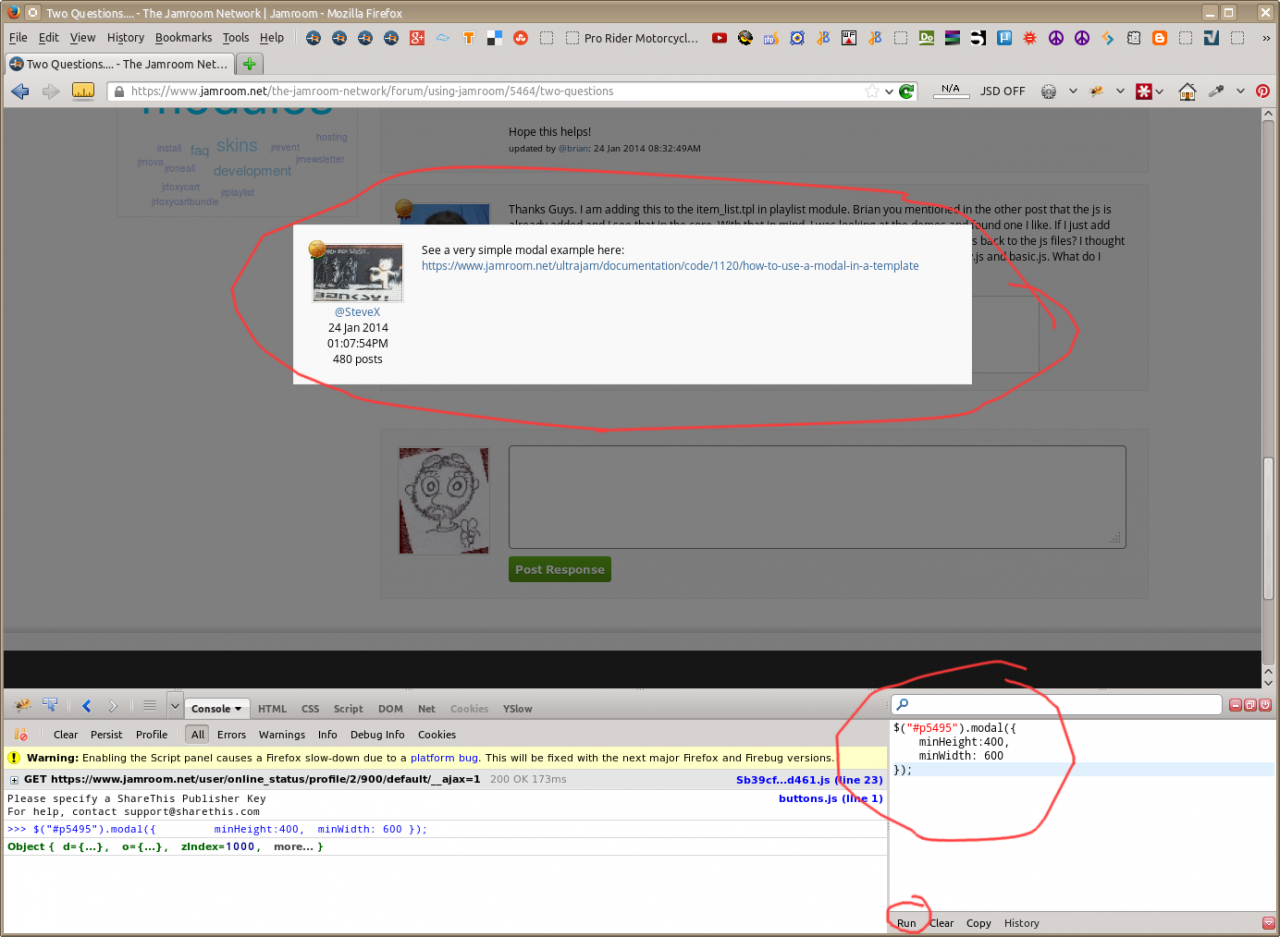Expand the GET online_status request entry
The height and width of the screenshot is (937, 1280).
(14, 780)
